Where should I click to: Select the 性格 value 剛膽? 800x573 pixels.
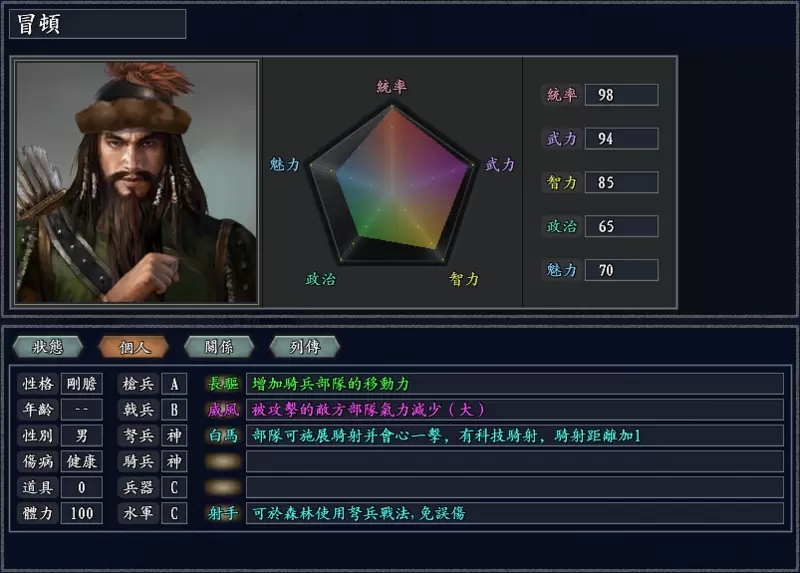(x=82, y=384)
